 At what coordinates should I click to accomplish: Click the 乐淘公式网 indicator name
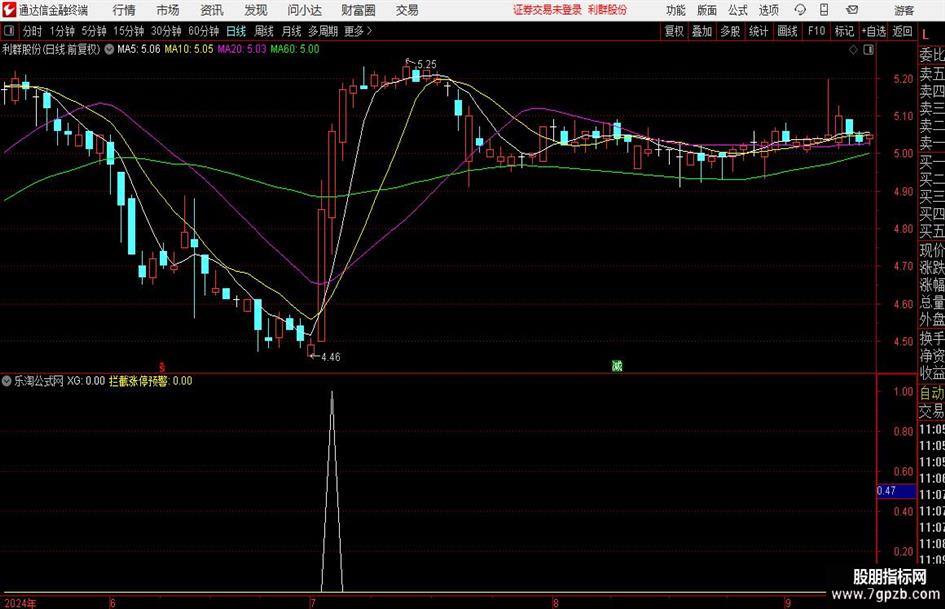coord(39,381)
